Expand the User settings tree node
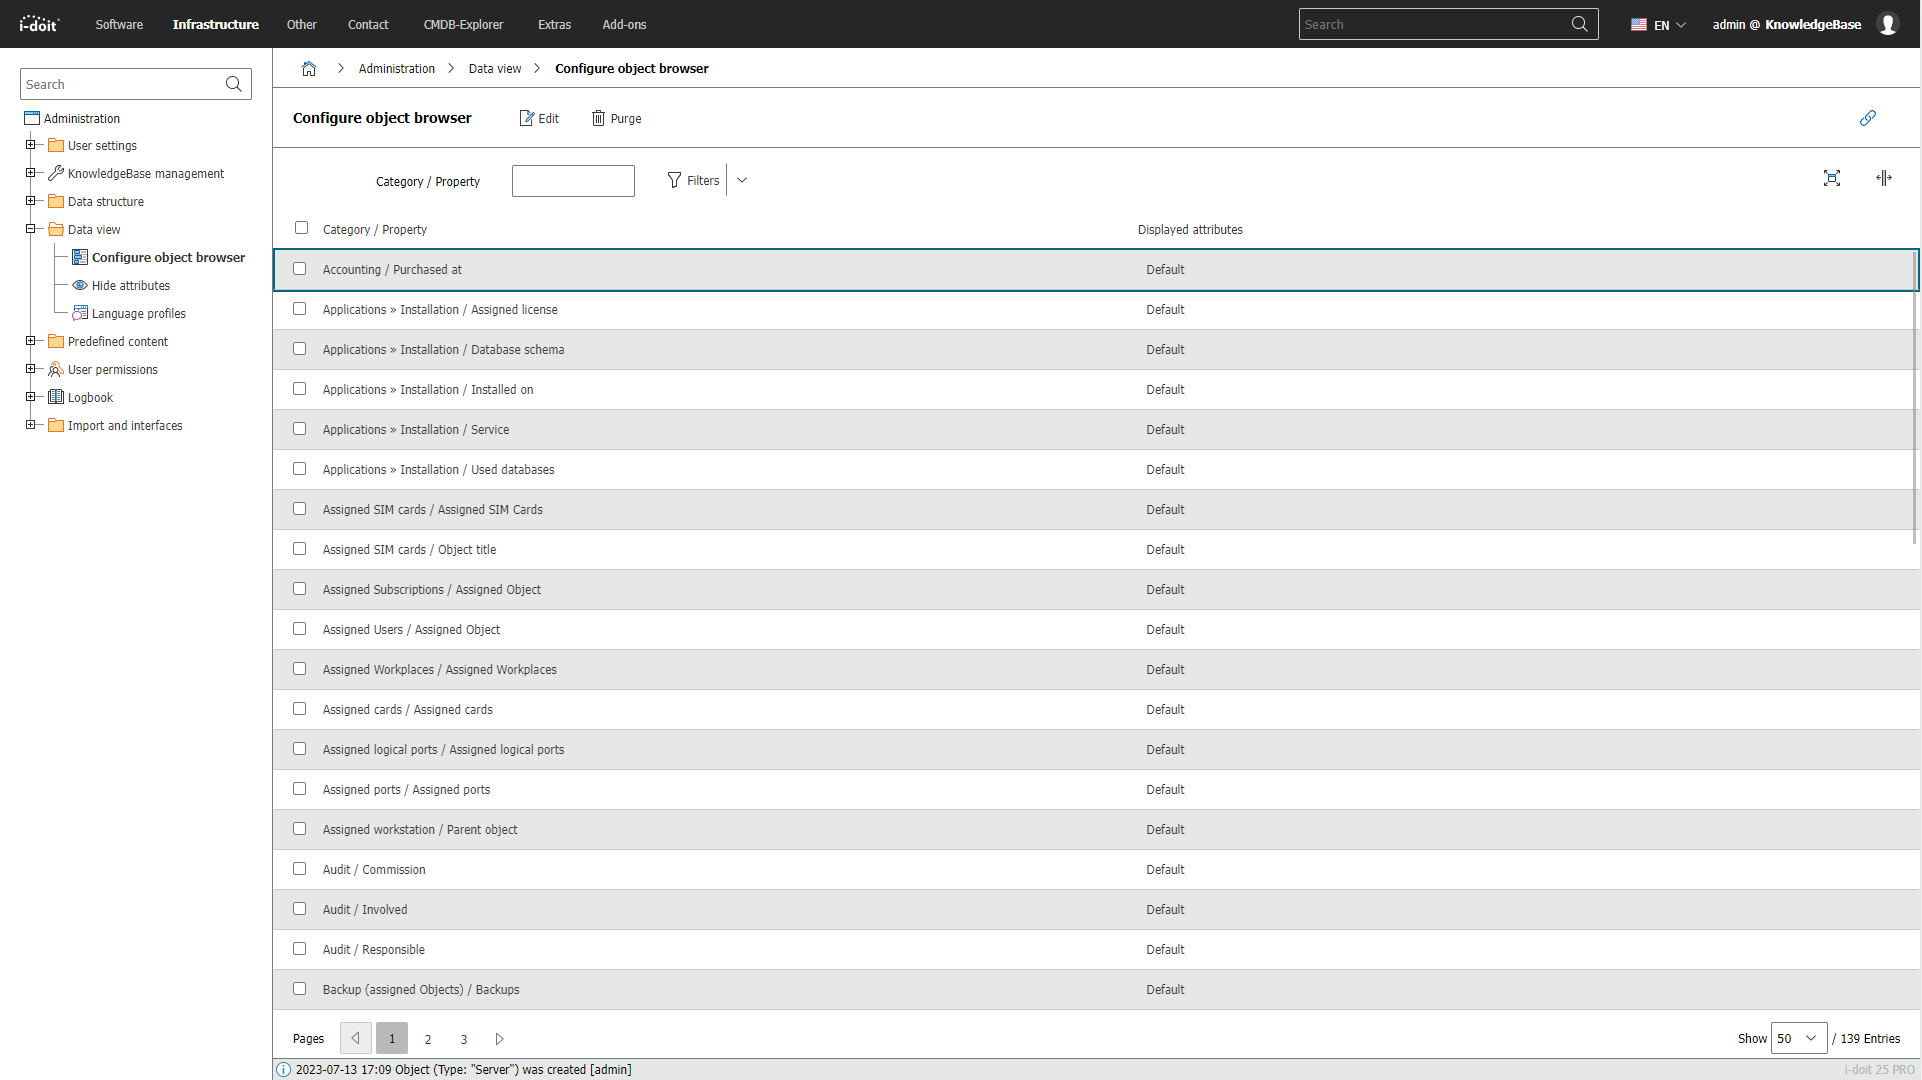 (x=31, y=145)
